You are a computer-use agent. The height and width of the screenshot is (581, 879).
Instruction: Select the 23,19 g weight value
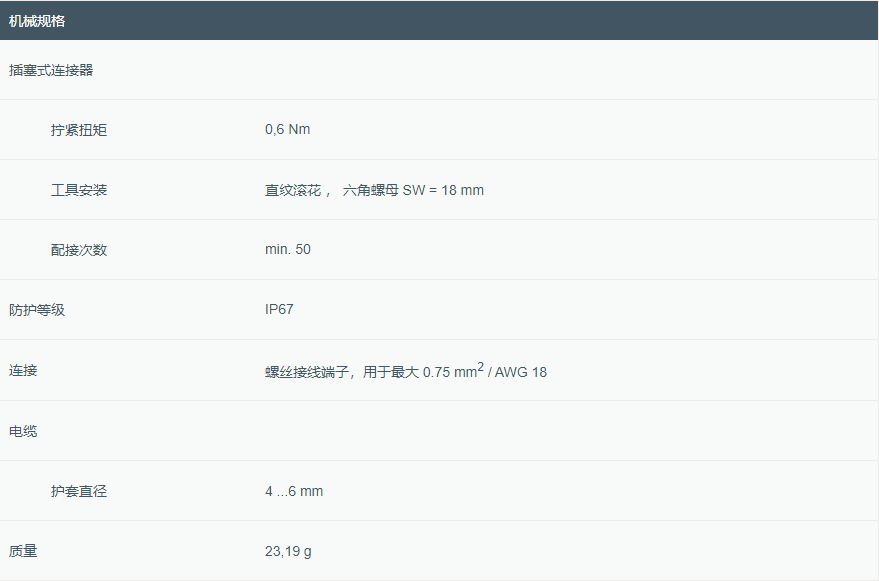(x=289, y=551)
